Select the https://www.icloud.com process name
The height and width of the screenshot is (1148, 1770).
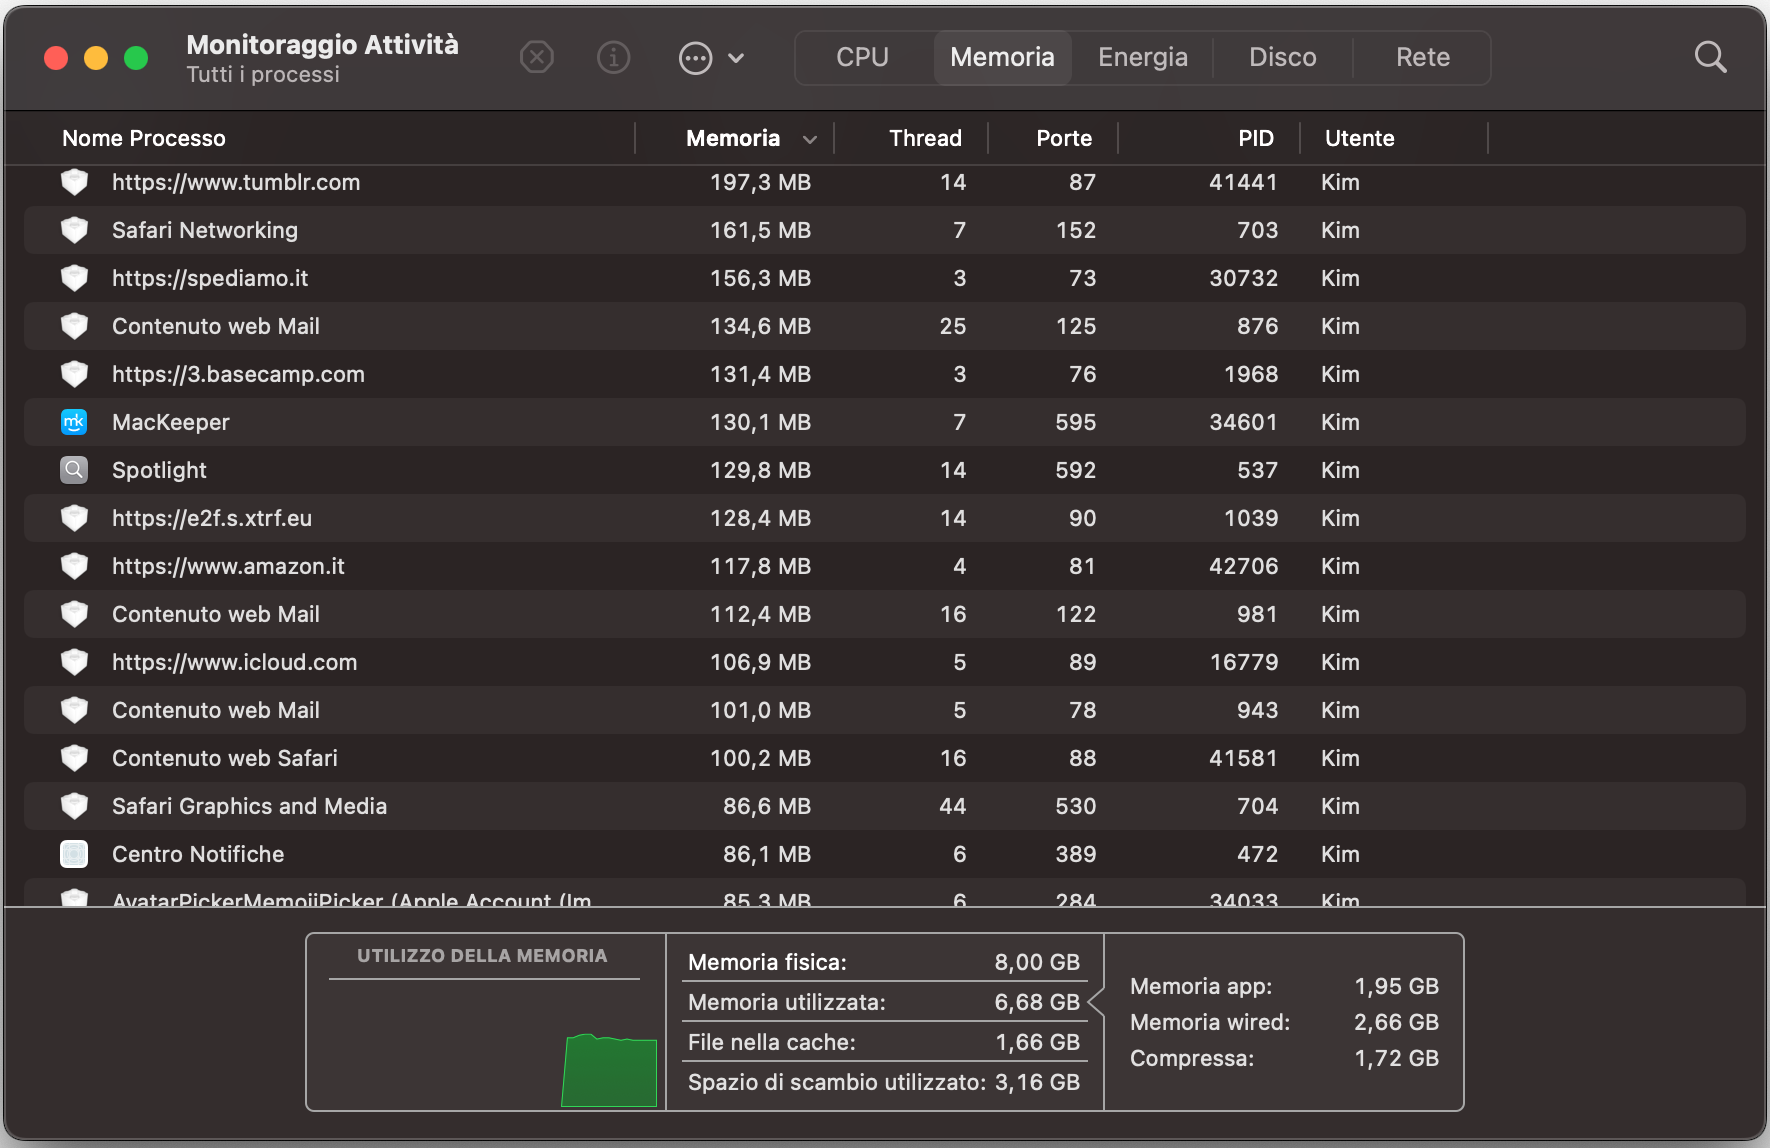pyautogui.click(x=234, y=662)
